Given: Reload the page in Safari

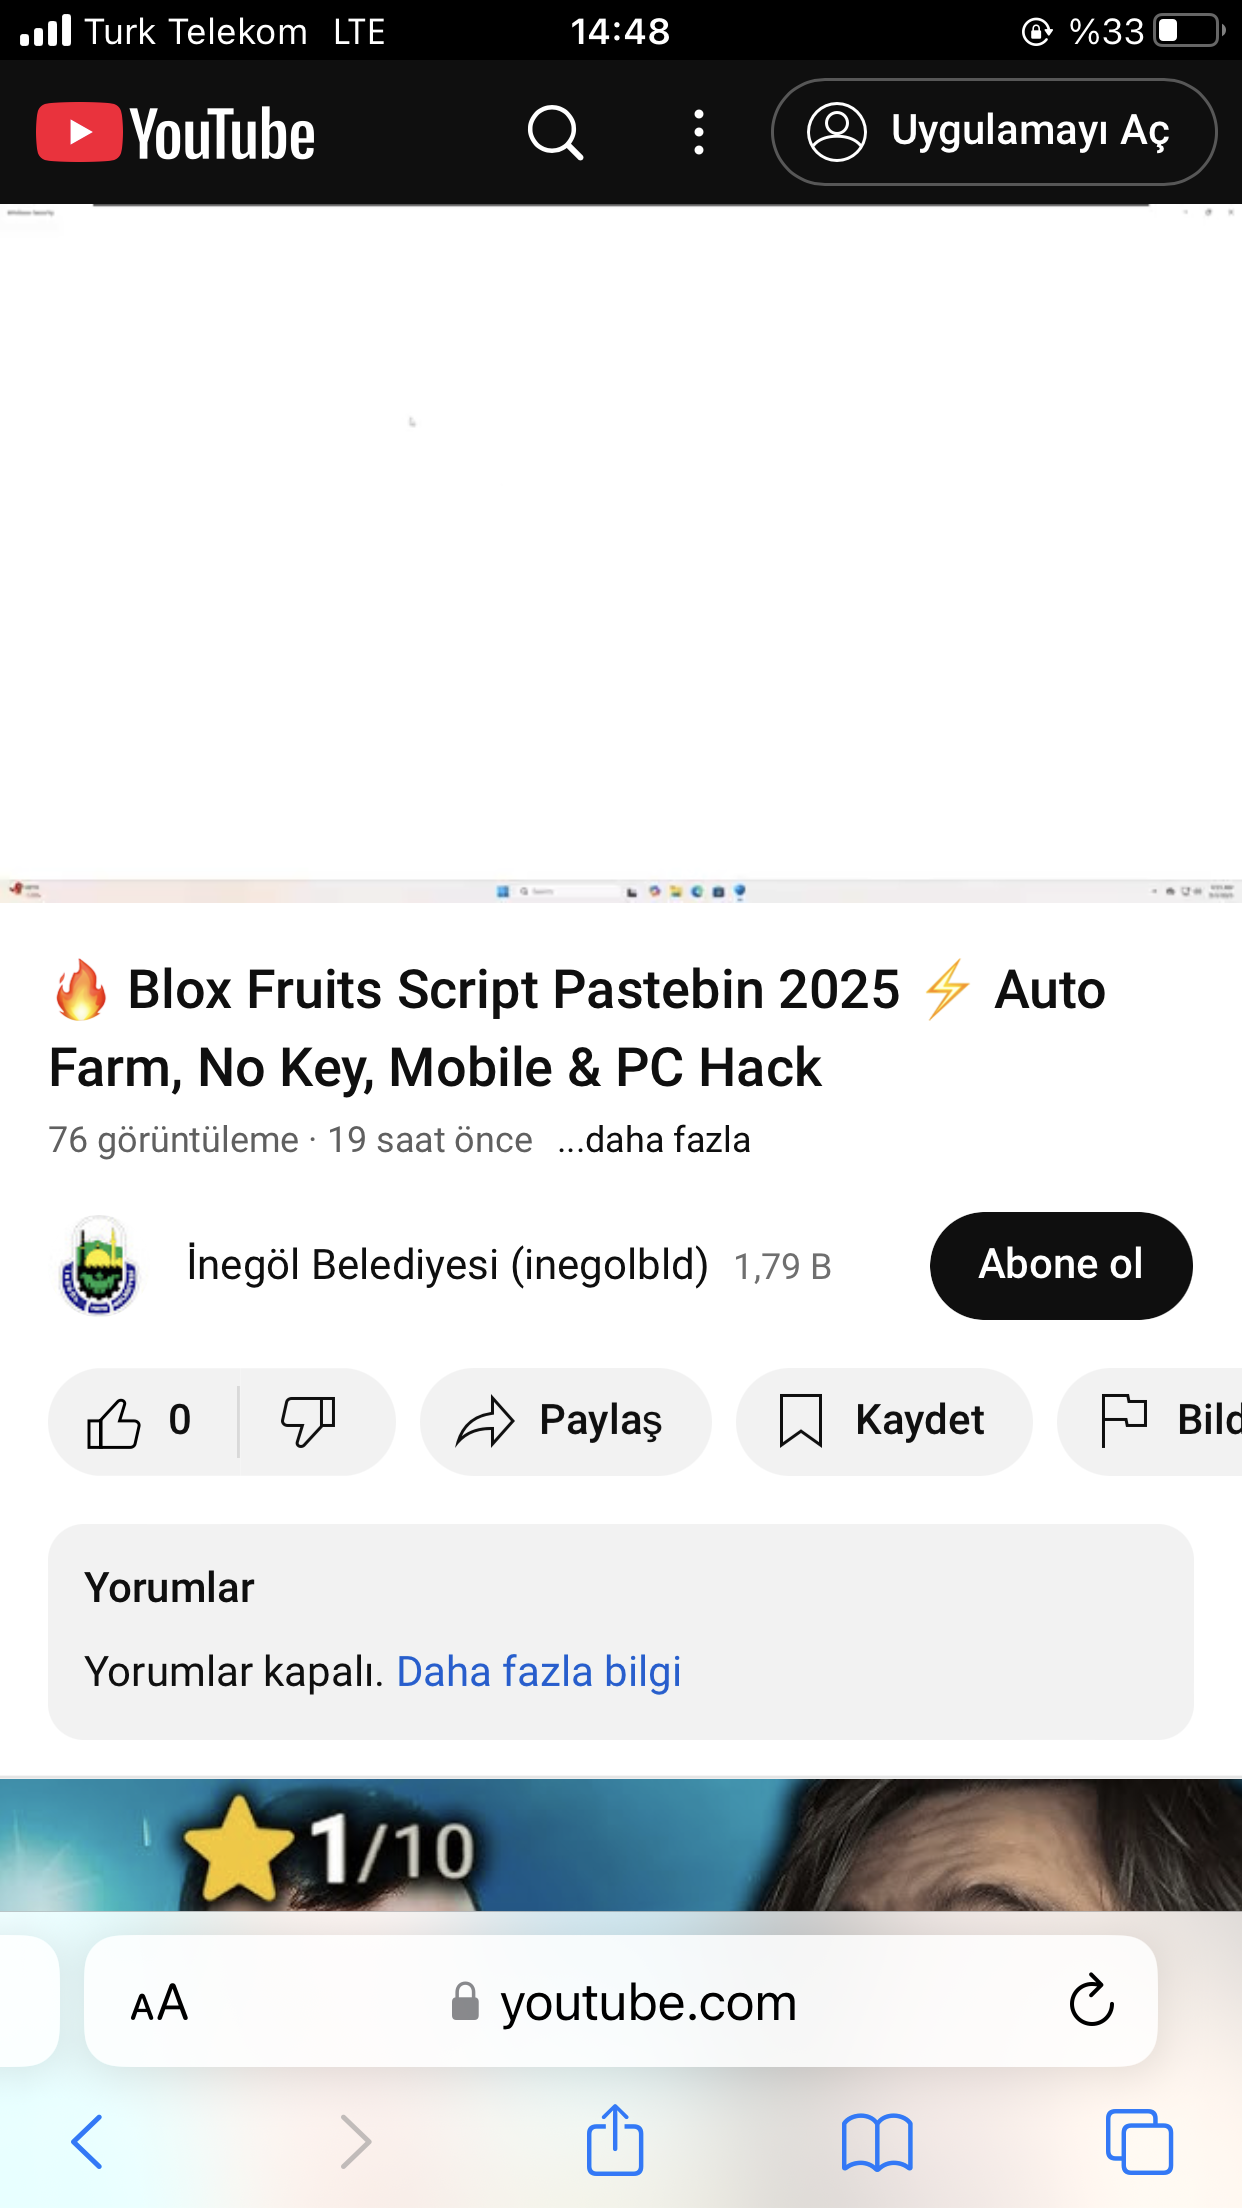Looking at the screenshot, I should coord(1091,2002).
